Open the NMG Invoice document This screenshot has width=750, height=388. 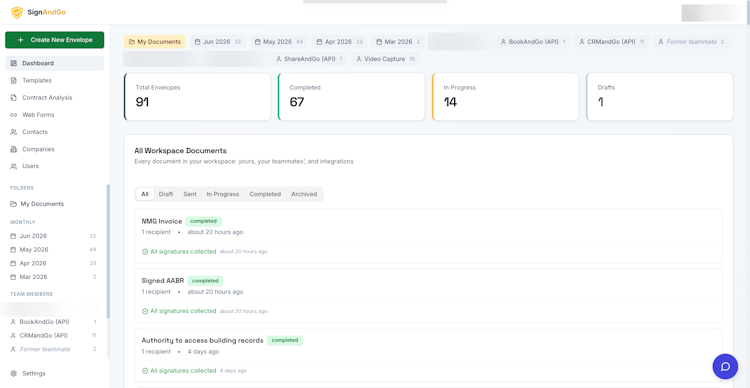coord(428,236)
